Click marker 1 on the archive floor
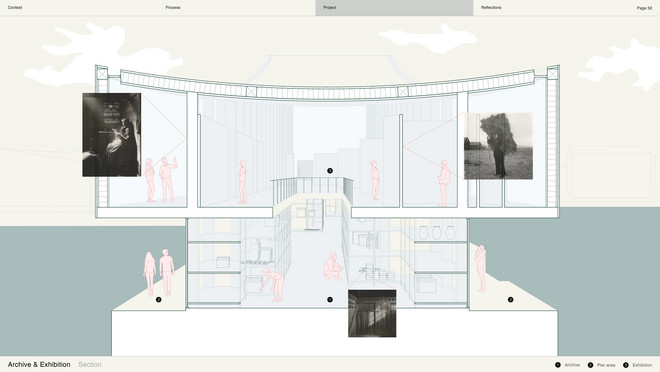 click(330, 300)
